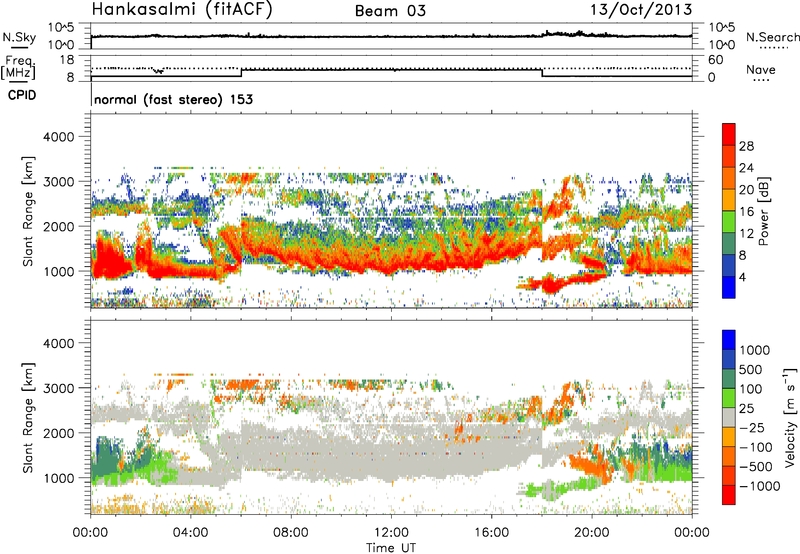The image size is (800, 554).
Task: Click the 500 label on velocity color bar
Action: click(752, 370)
